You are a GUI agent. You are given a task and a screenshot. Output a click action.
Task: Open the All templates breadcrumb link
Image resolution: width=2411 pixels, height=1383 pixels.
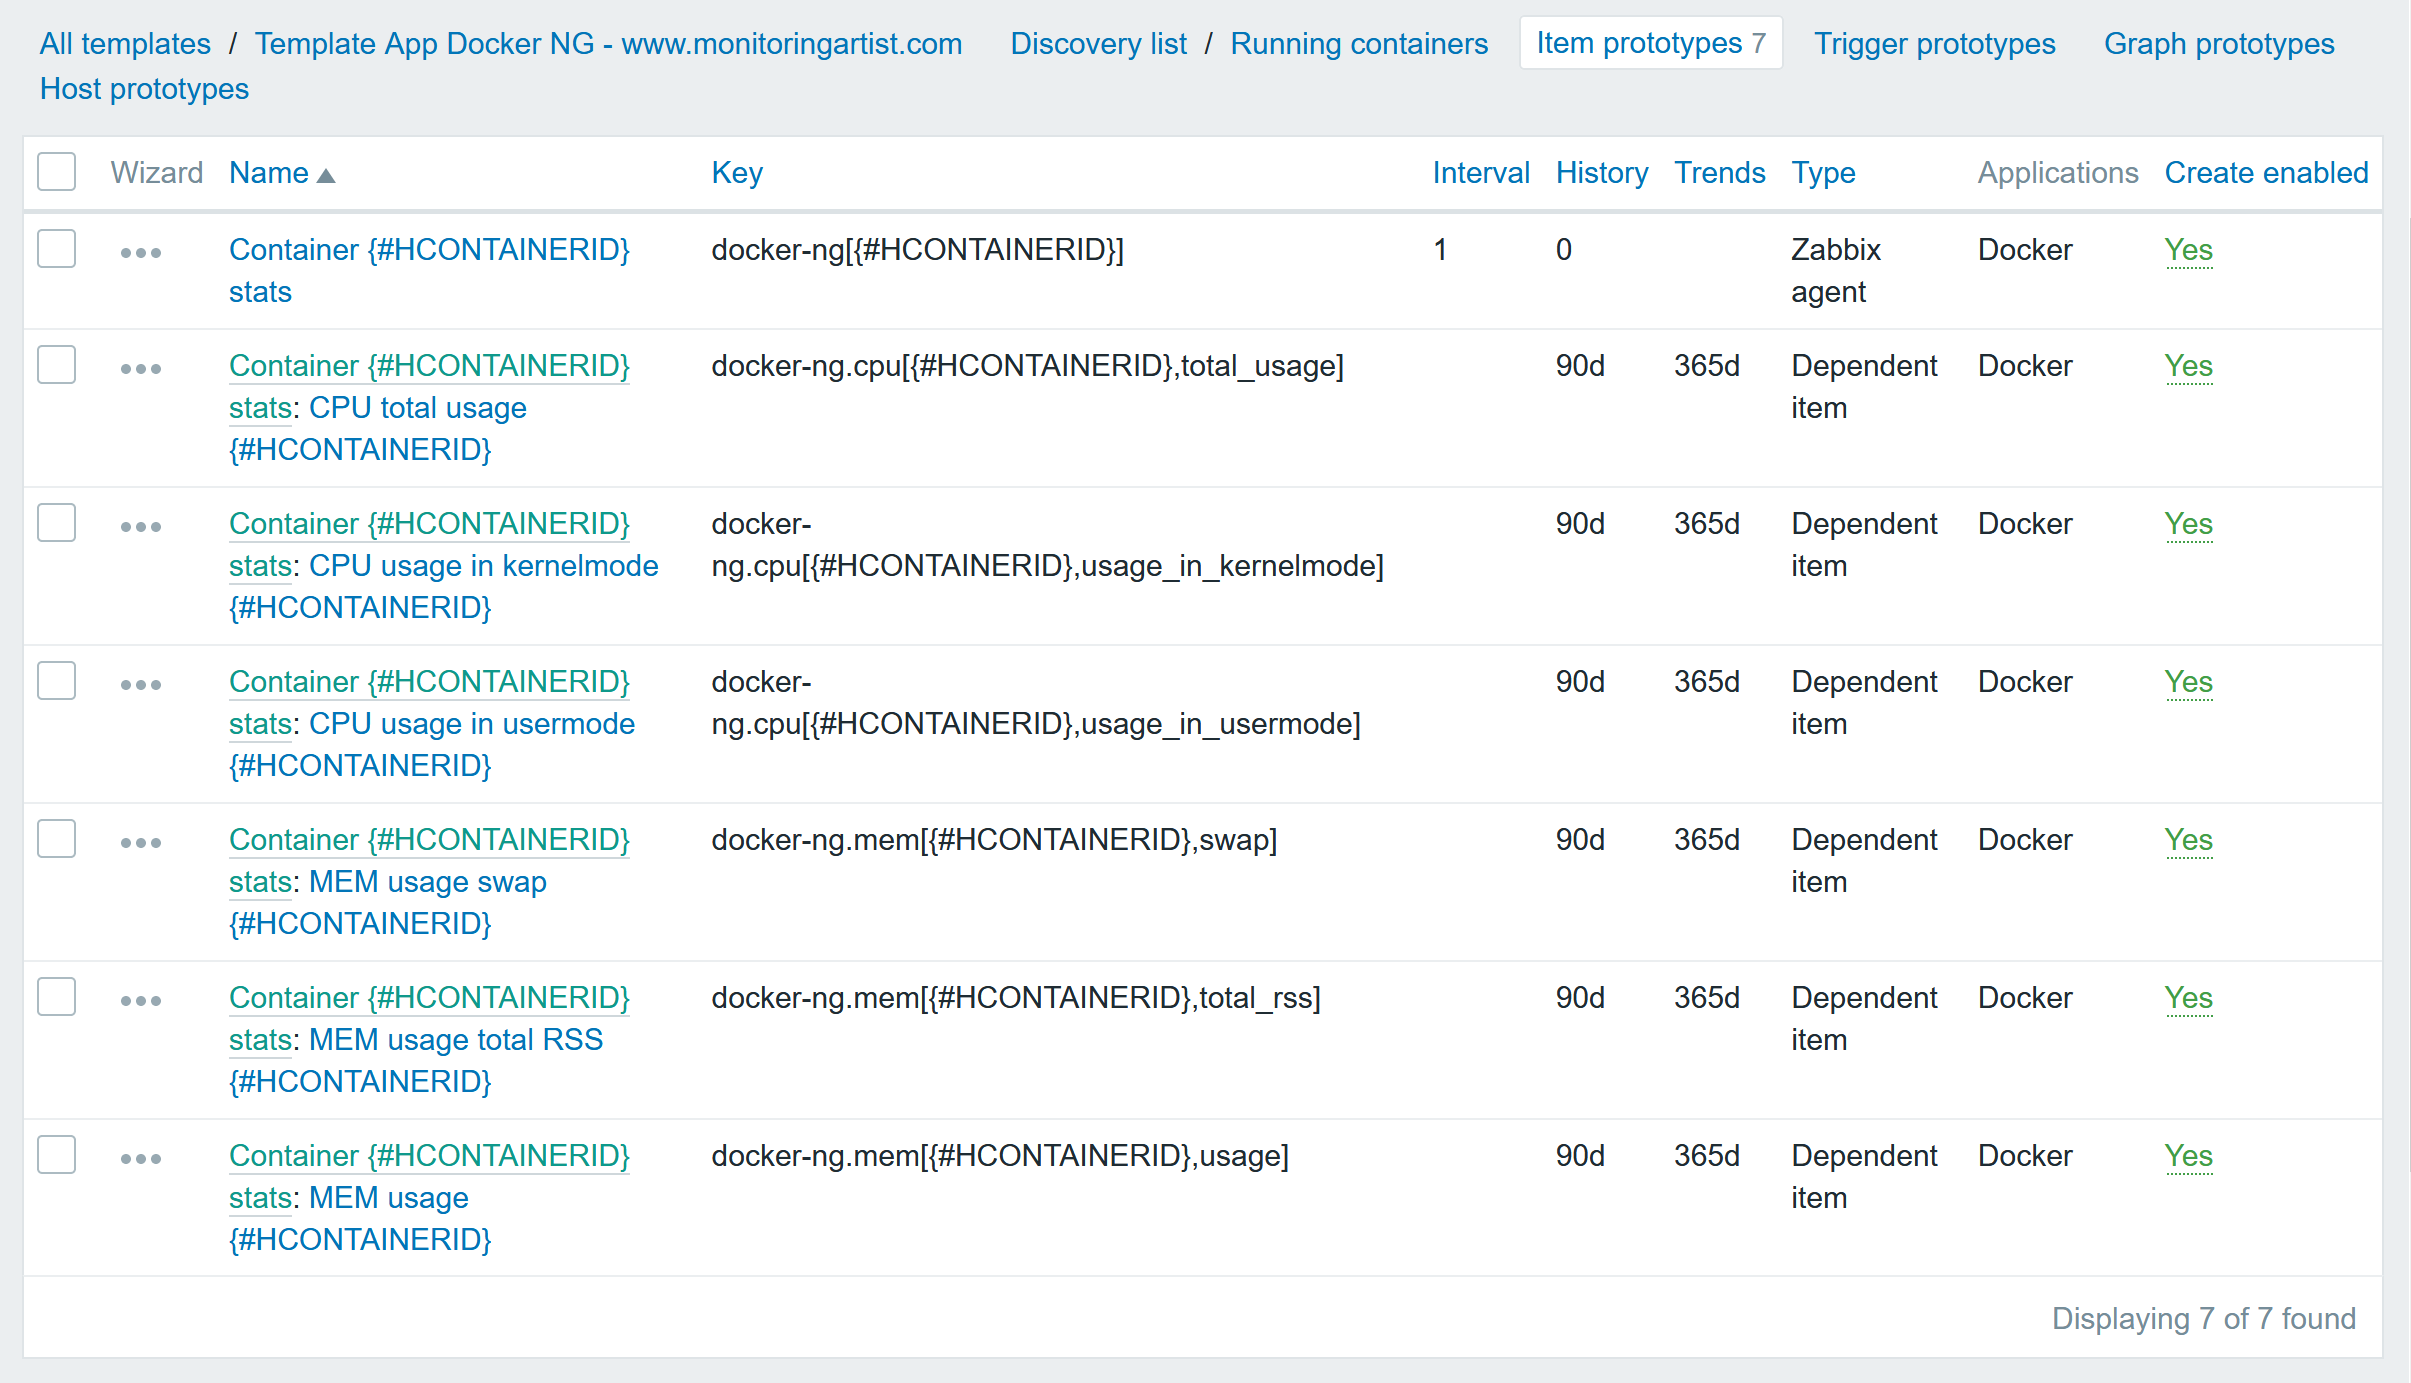coord(125,43)
